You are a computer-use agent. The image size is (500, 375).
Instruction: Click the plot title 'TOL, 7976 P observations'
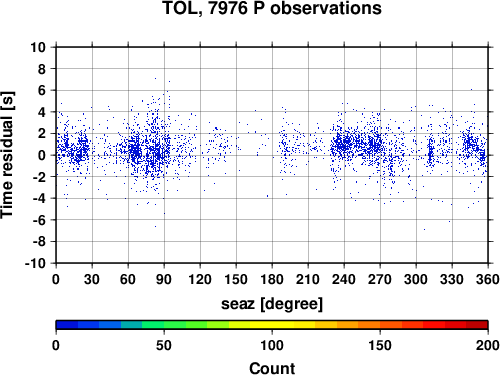[x=272, y=8]
